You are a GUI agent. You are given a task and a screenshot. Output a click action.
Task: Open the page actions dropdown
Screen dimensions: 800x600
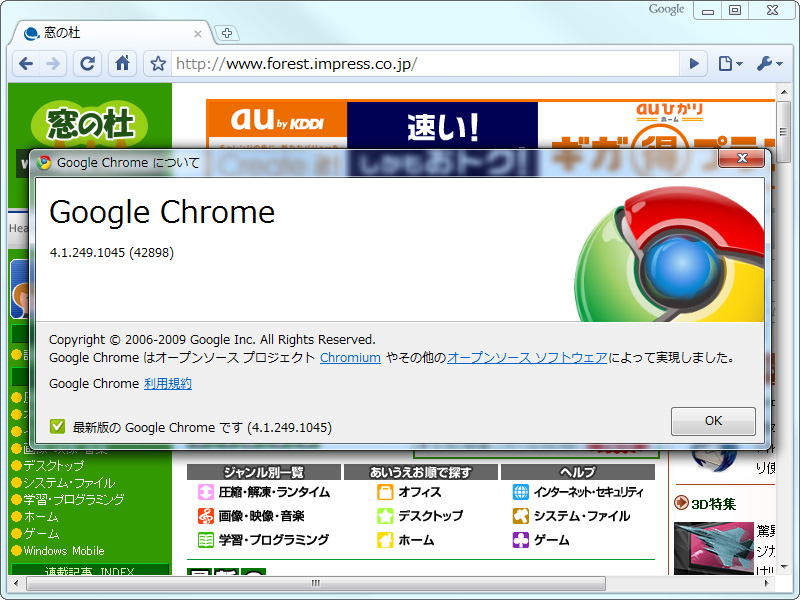coord(724,63)
